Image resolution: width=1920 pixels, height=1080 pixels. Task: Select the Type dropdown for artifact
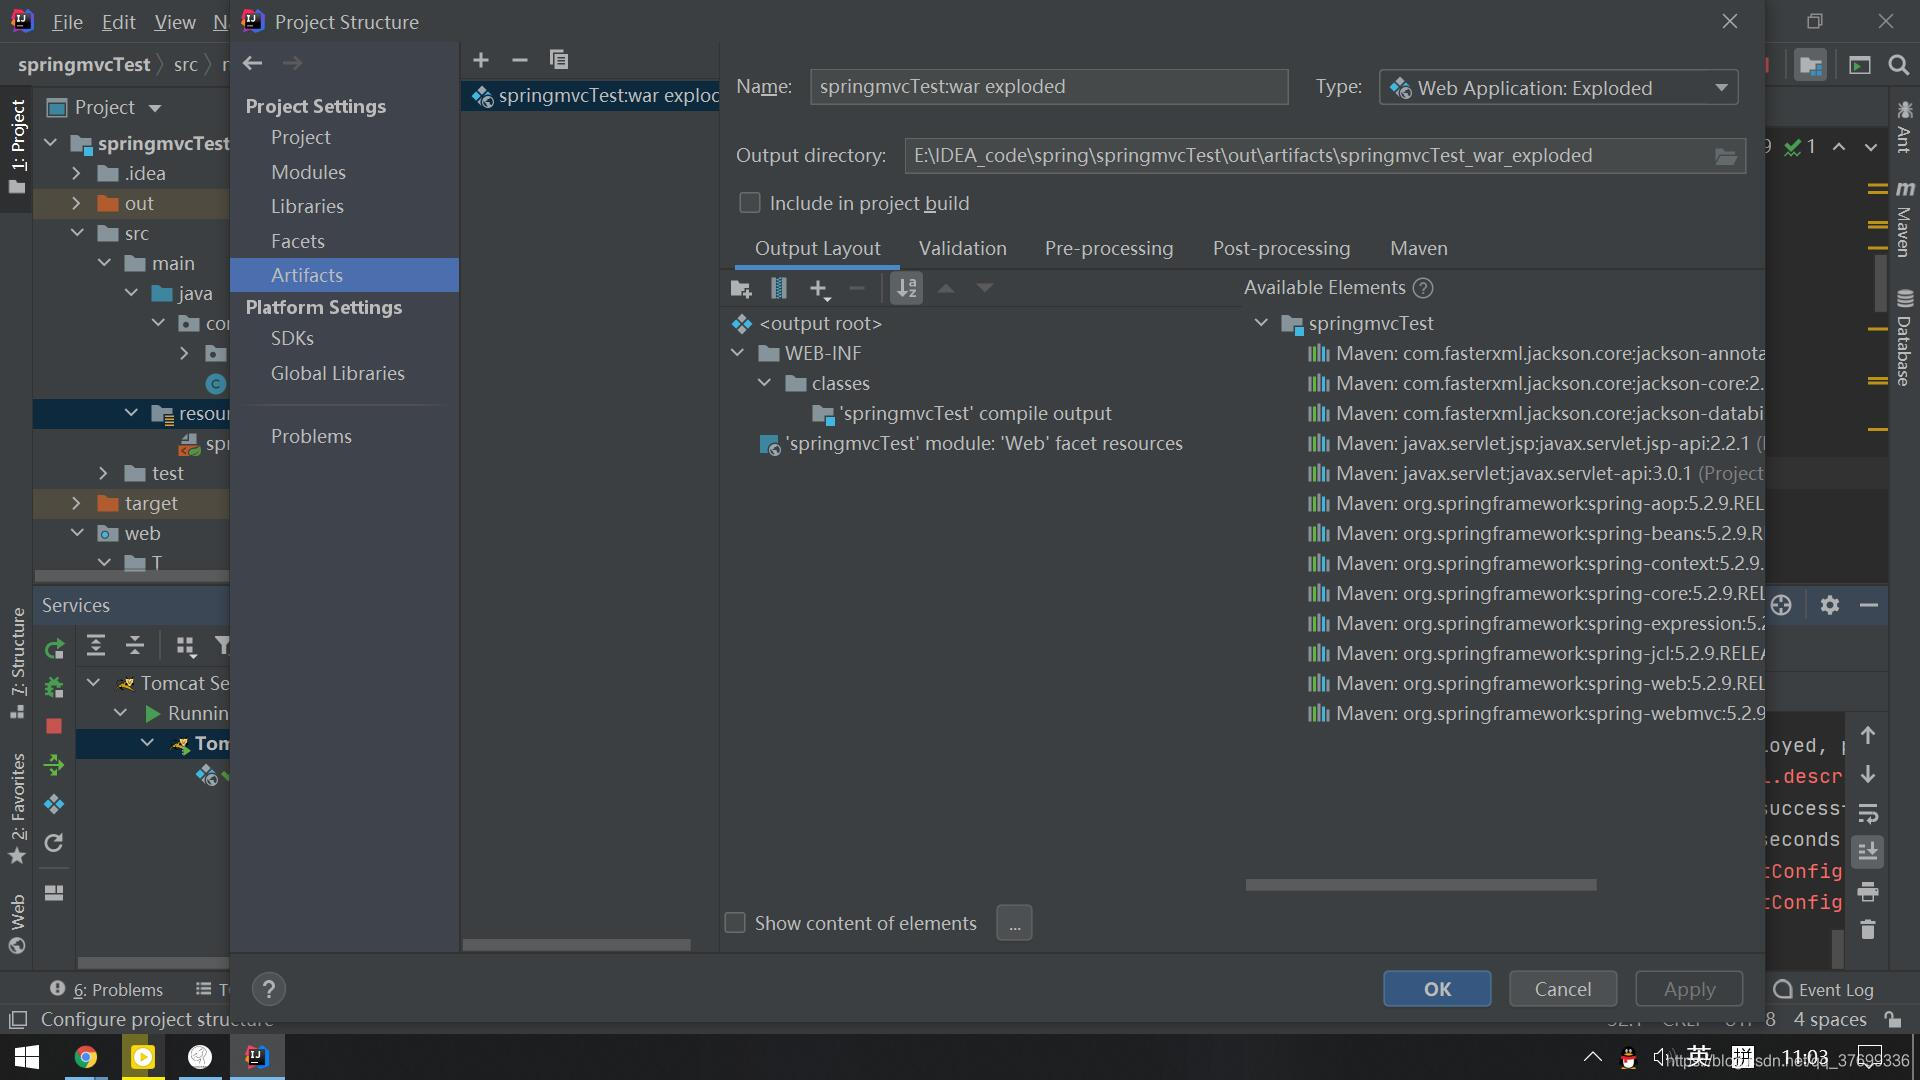click(1559, 87)
